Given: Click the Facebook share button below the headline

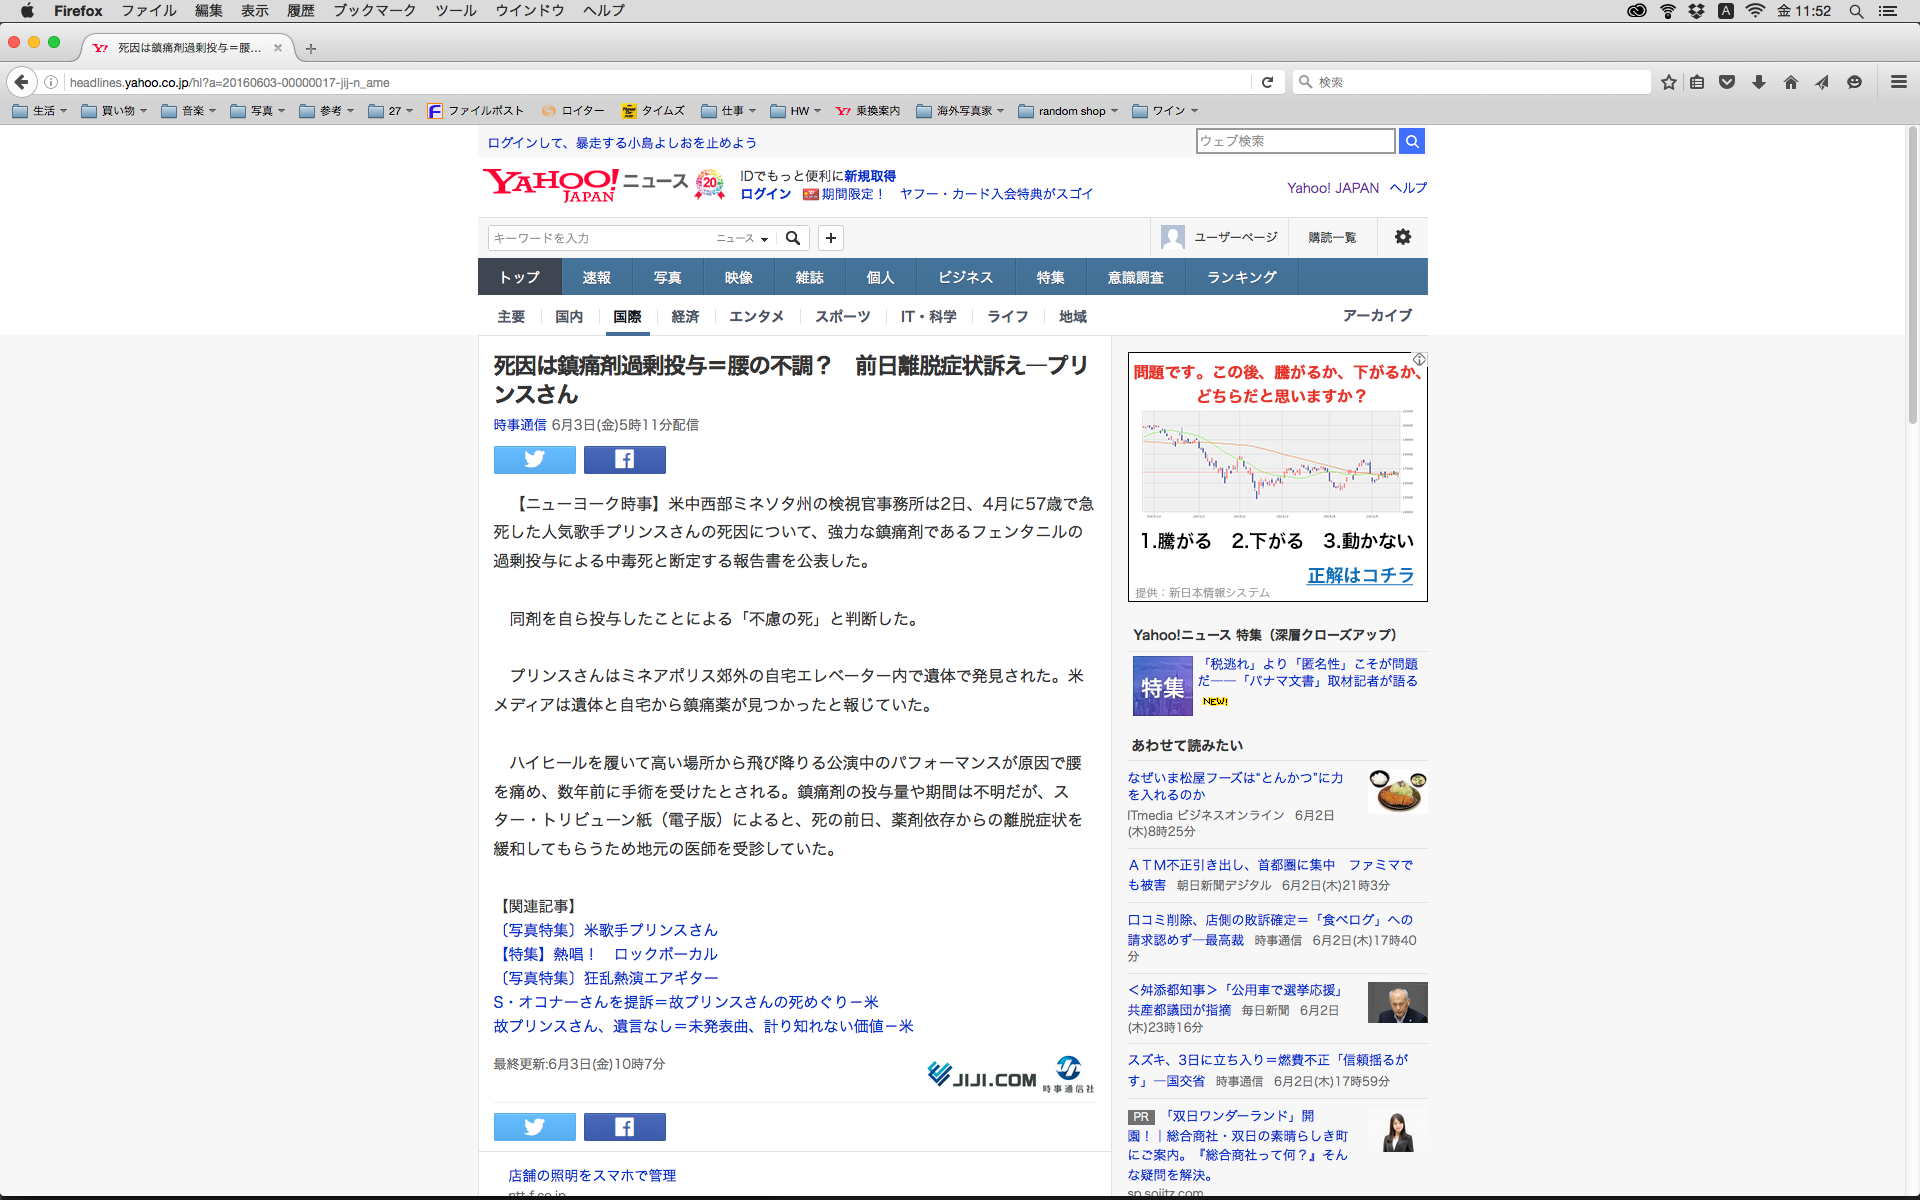Looking at the screenshot, I should (624, 459).
